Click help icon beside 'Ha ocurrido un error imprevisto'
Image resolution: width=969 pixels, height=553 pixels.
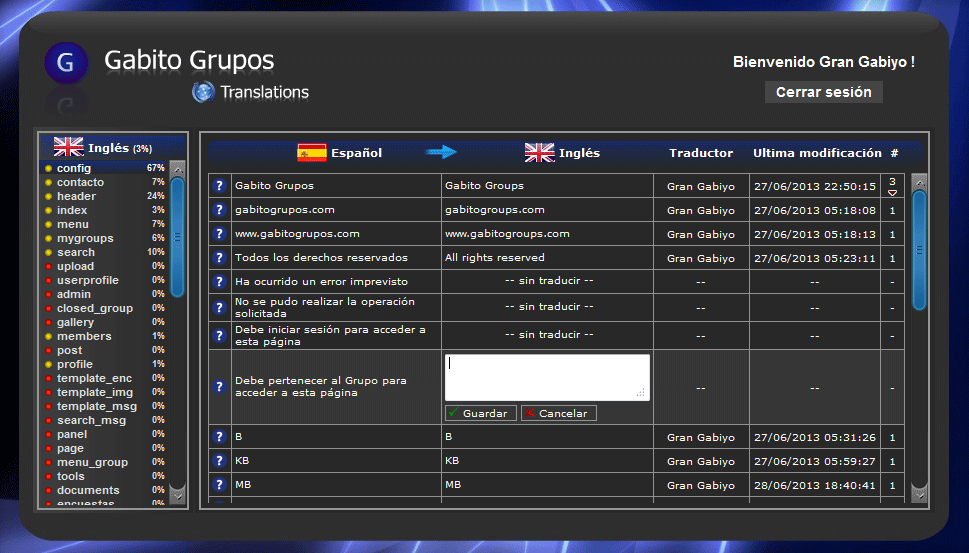tap(219, 282)
